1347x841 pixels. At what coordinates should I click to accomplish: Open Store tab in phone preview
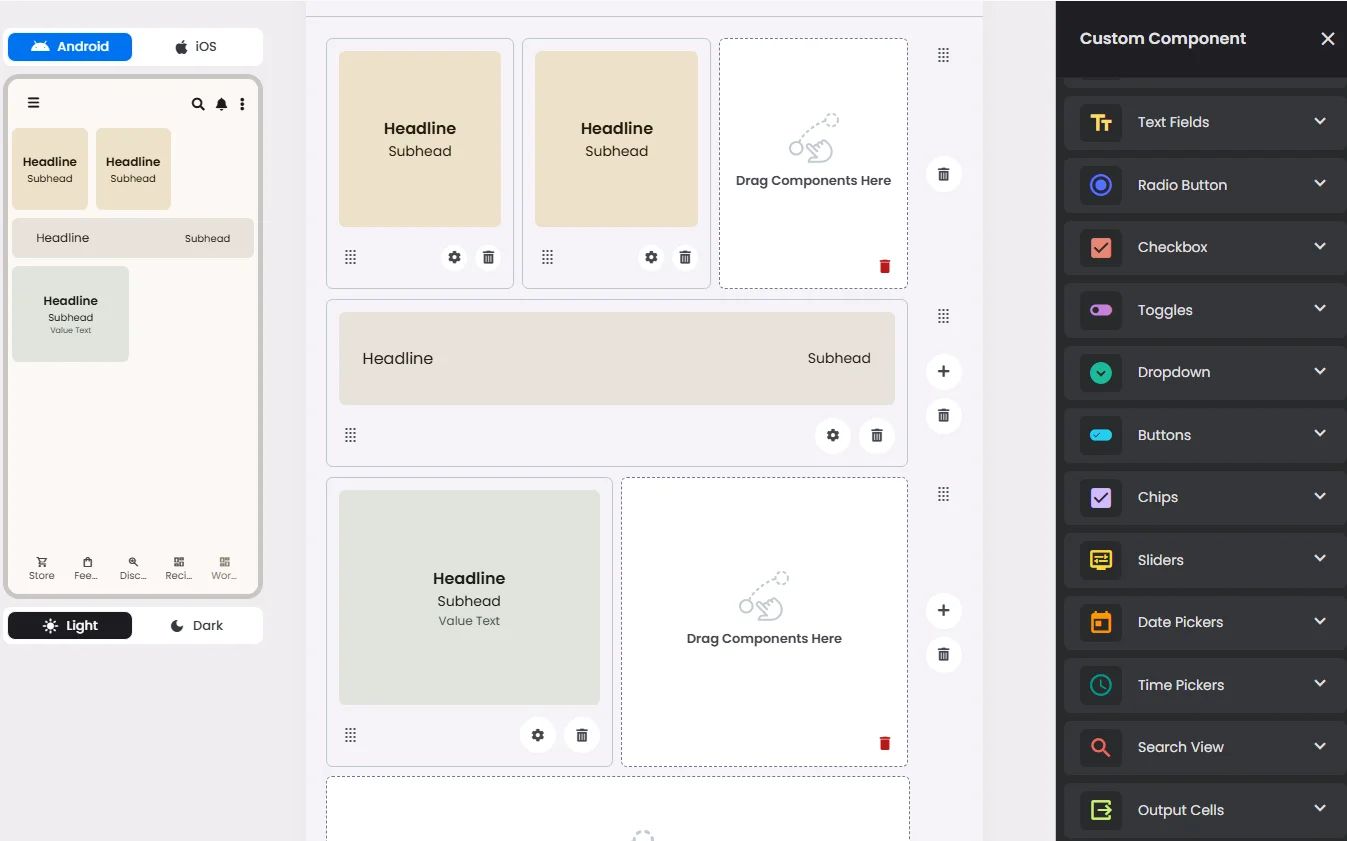(x=42, y=568)
